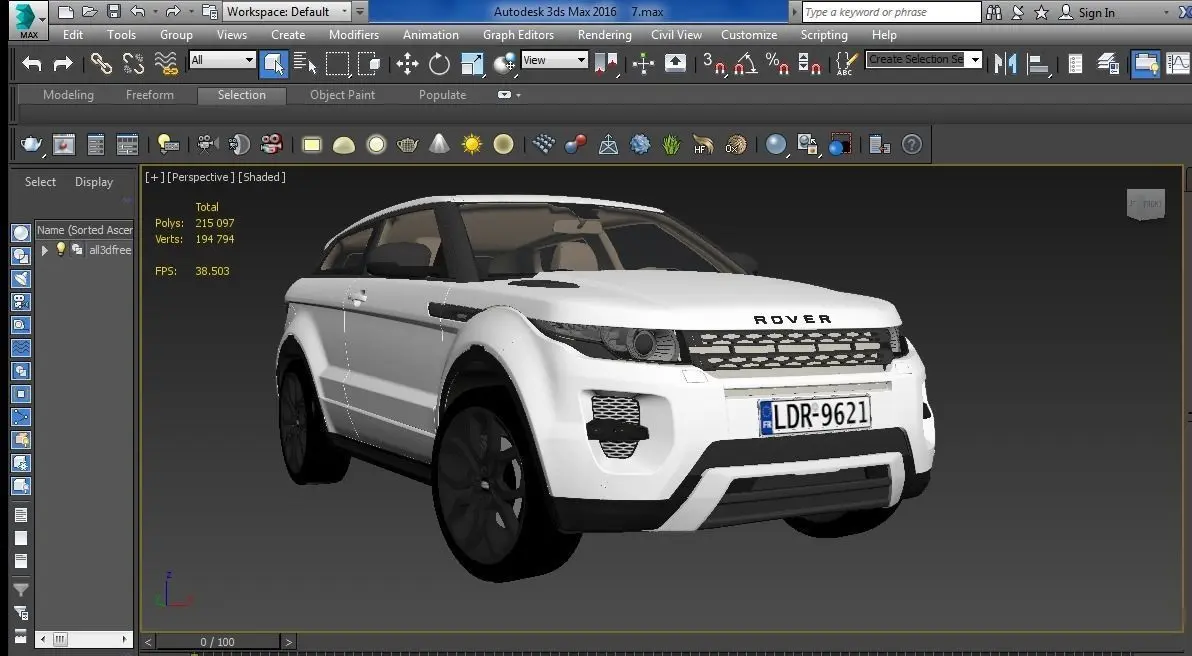This screenshot has height=656, width=1192.
Task: Open the Create Selection Set dropdown
Action: click(x=924, y=59)
